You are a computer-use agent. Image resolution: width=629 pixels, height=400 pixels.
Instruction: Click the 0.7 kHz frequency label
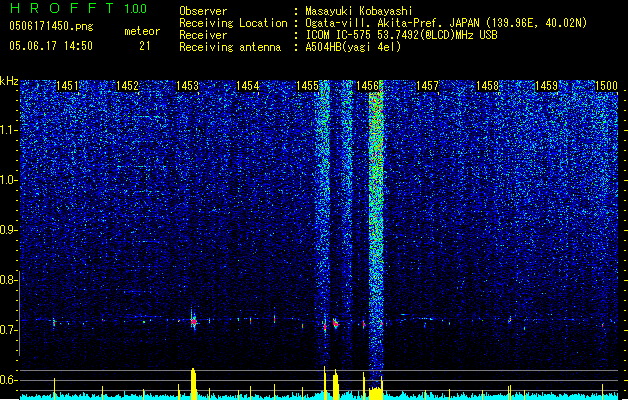9,330
